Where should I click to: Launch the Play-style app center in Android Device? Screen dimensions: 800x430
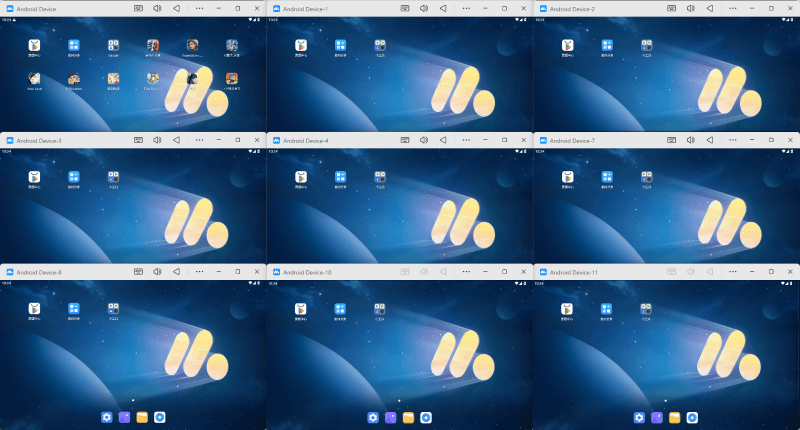pyautogui.click(x=34, y=45)
